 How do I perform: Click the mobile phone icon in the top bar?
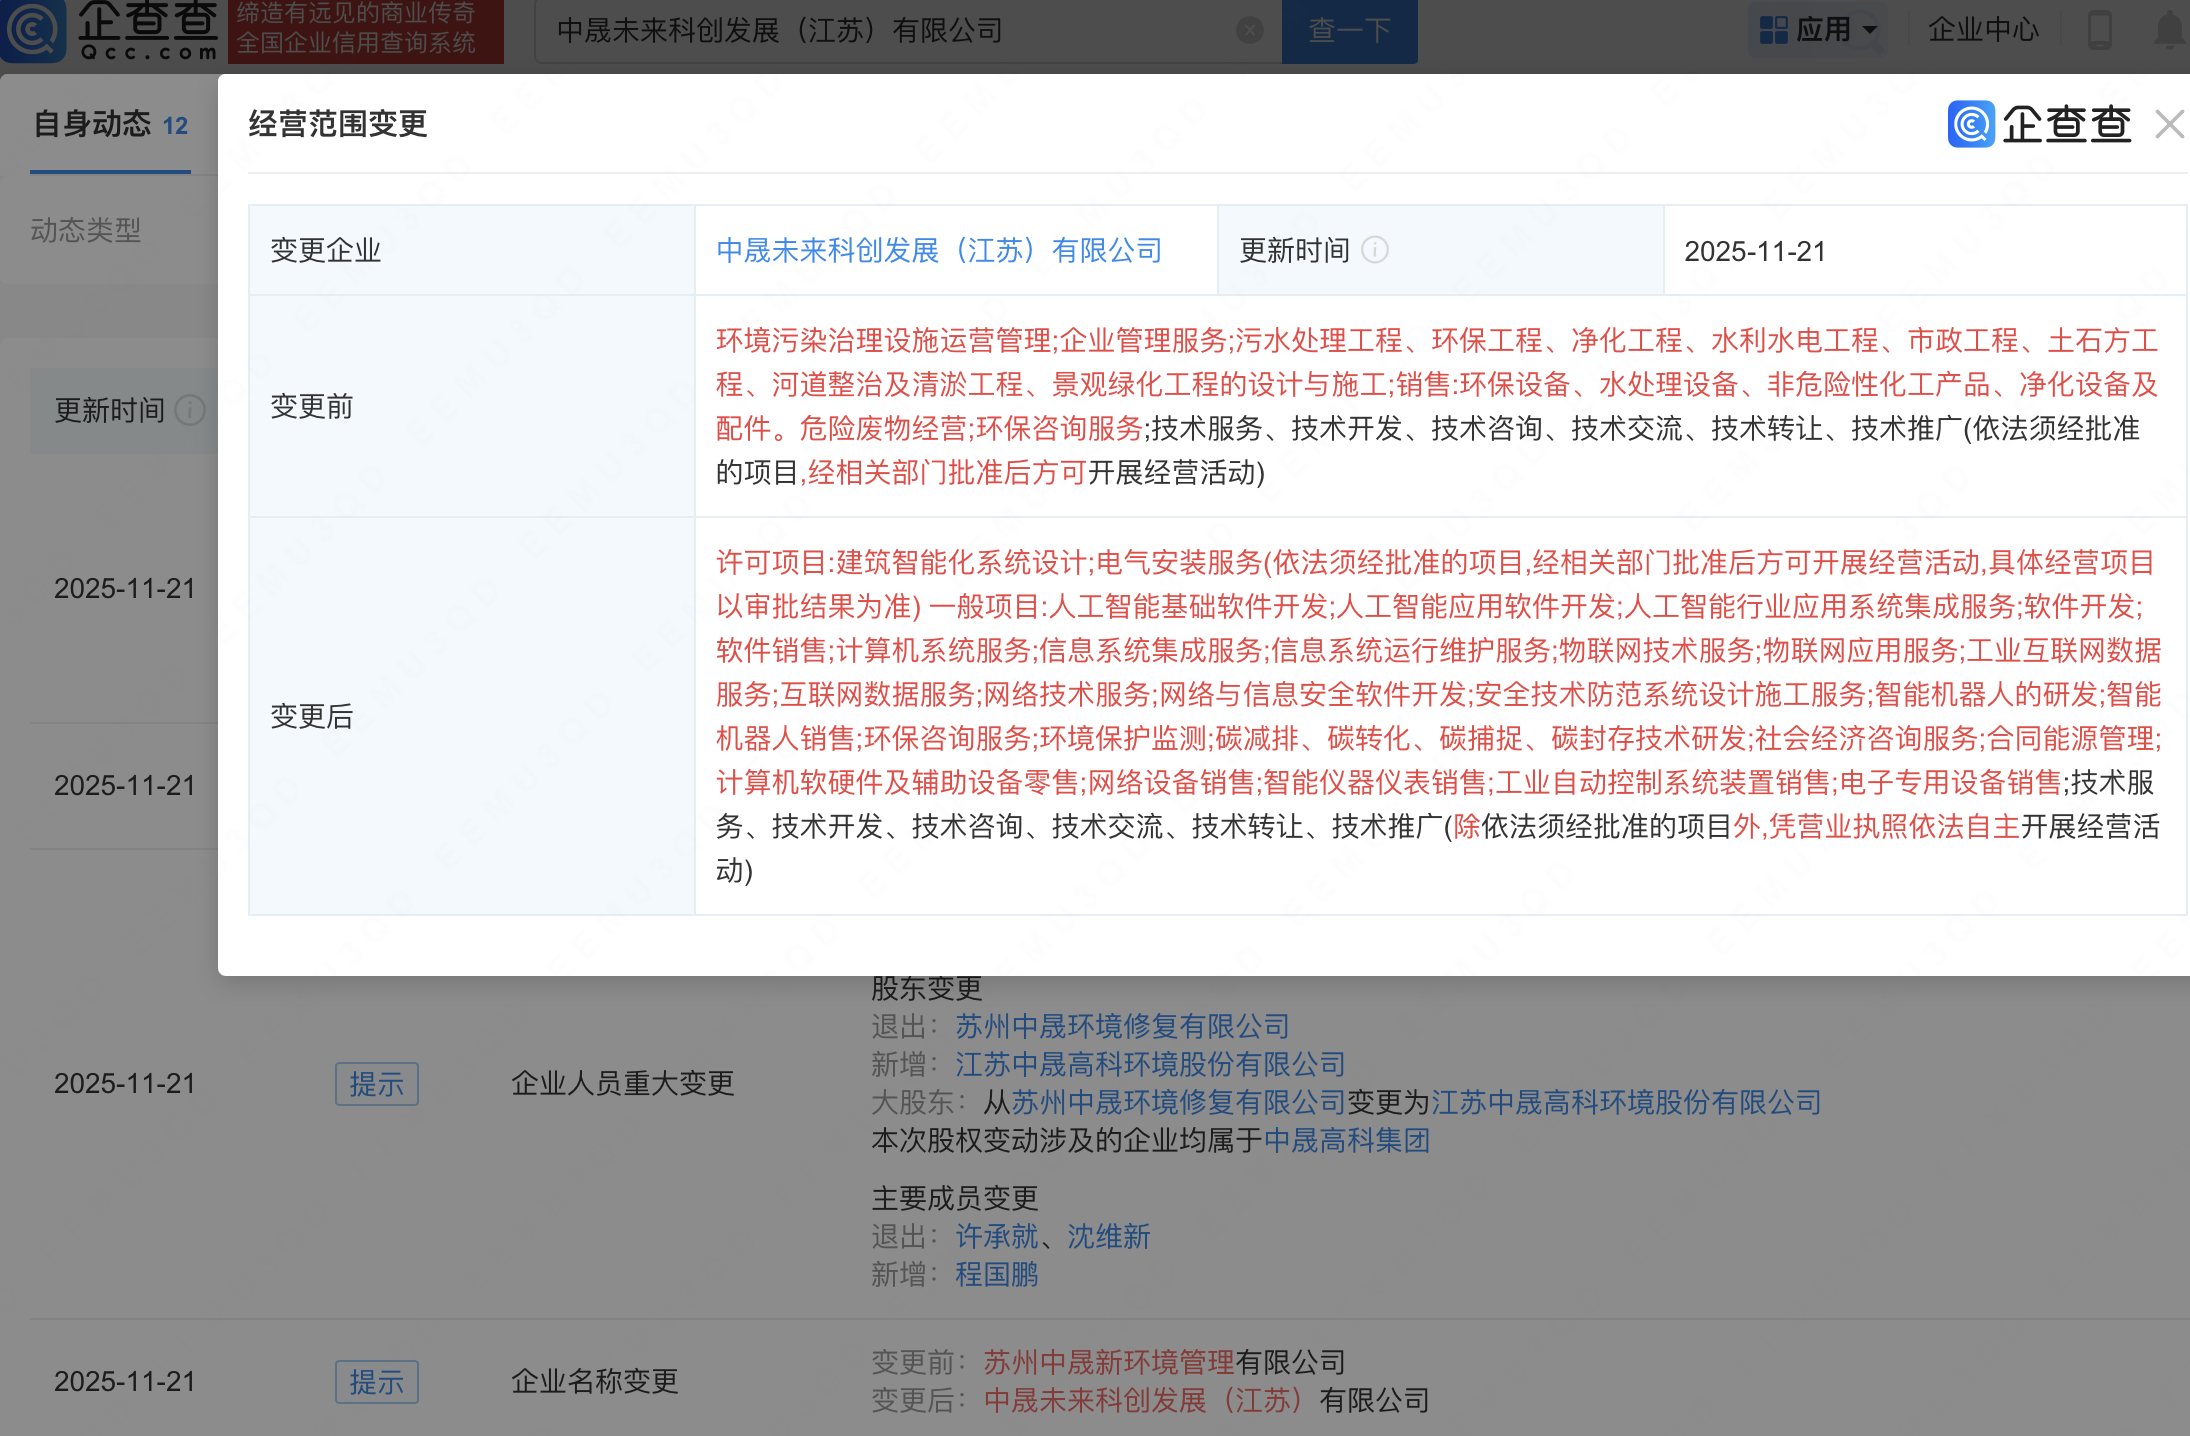[x=2100, y=31]
